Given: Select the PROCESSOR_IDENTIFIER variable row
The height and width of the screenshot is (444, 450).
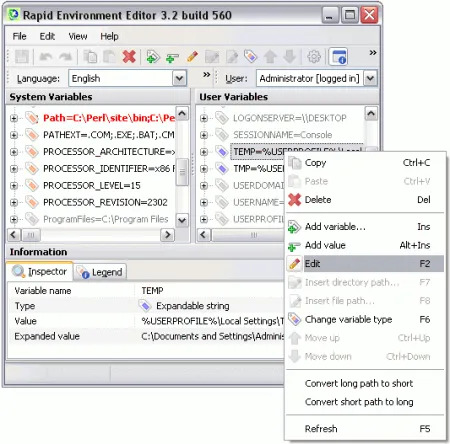Looking at the screenshot, I should point(109,169).
